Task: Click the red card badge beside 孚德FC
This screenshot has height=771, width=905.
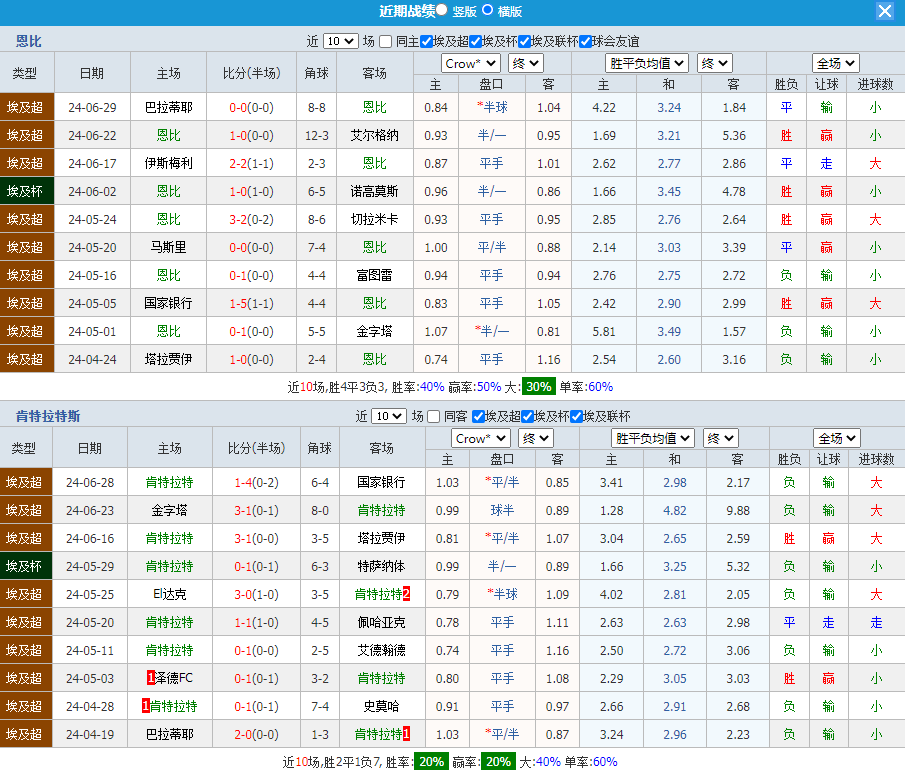Action: 151,678
